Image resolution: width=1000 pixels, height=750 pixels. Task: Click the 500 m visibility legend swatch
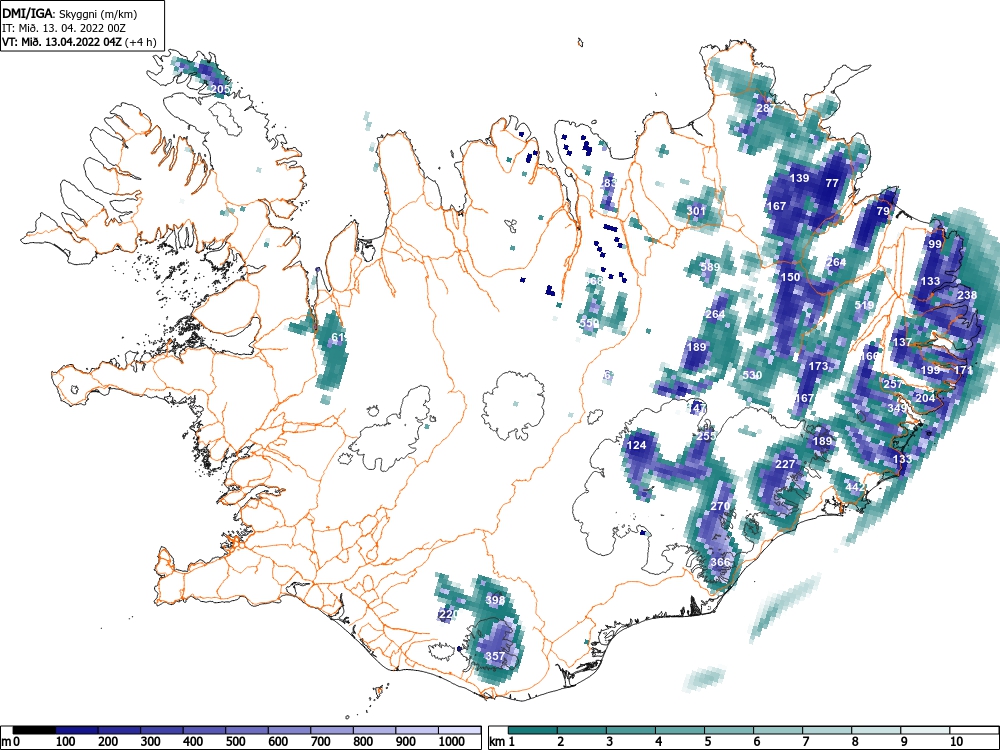pyautogui.click(x=247, y=730)
